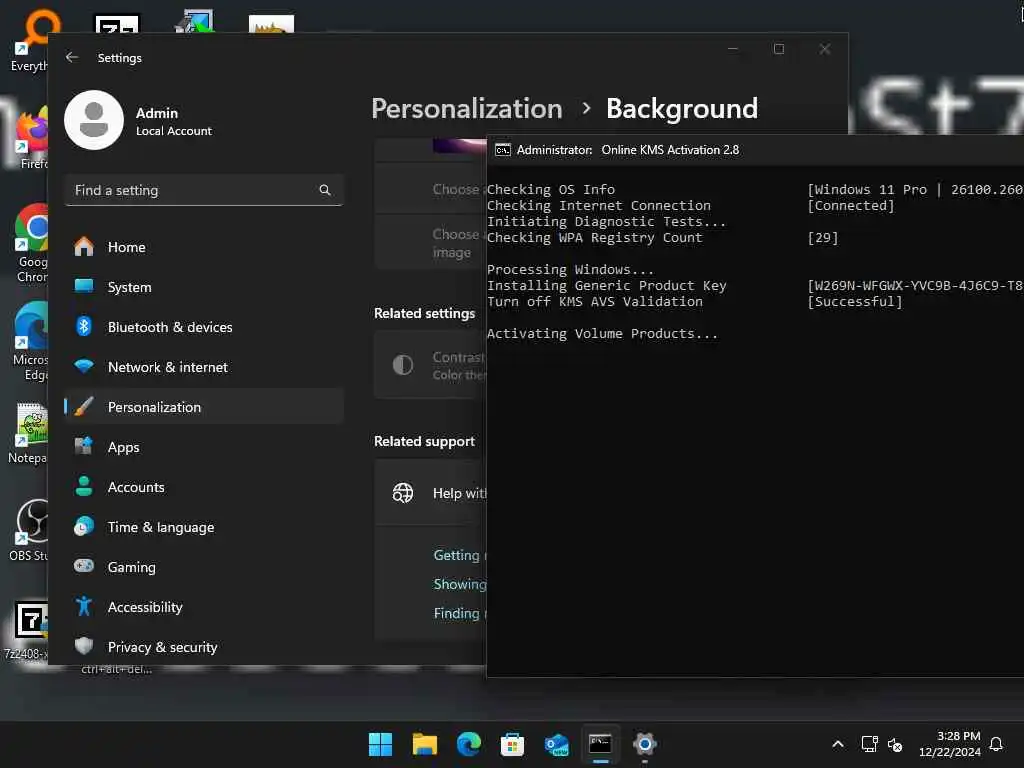Click the cmd icon in KMS Activation title bar
This screenshot has height=768, width=1024.
(502, 150)
